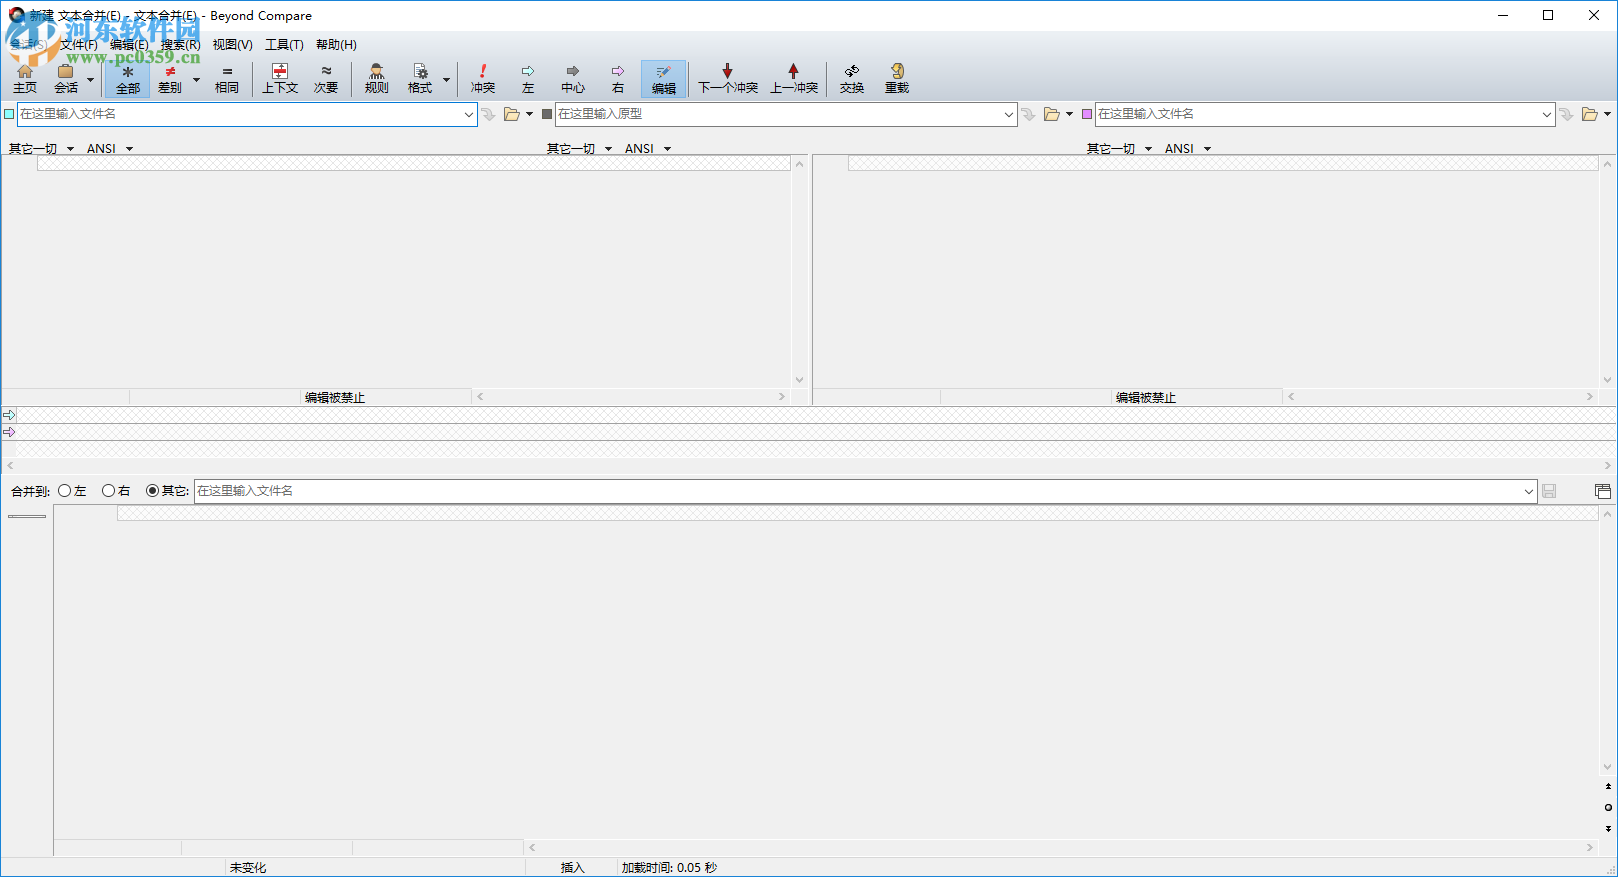Jump to 上一冲突 previous conflict
The height and width of the screenshot is (877, 1618).
(793, 78)
